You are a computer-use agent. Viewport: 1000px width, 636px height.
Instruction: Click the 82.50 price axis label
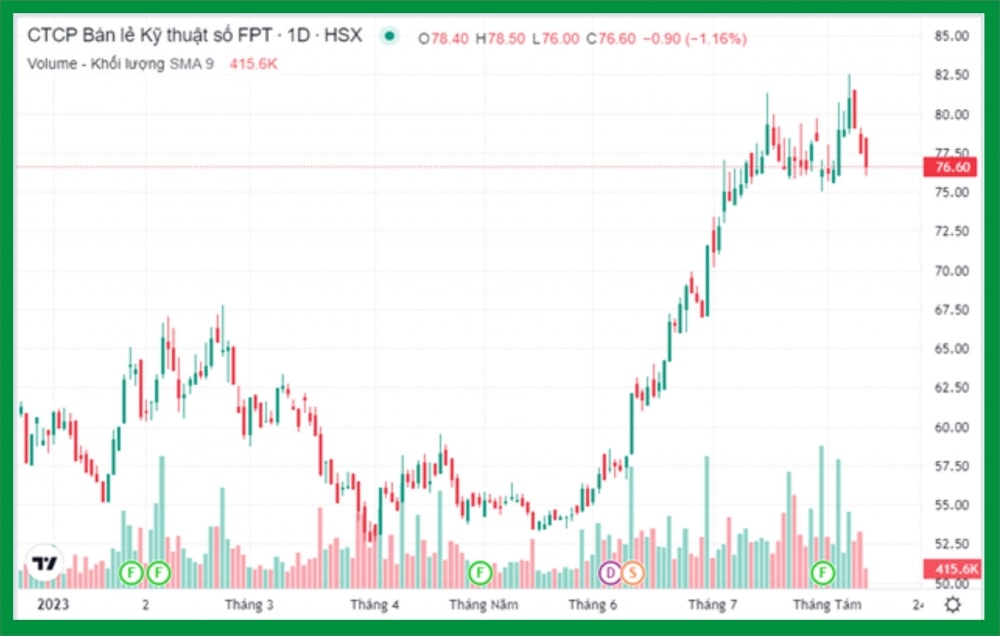coord(952,75)
